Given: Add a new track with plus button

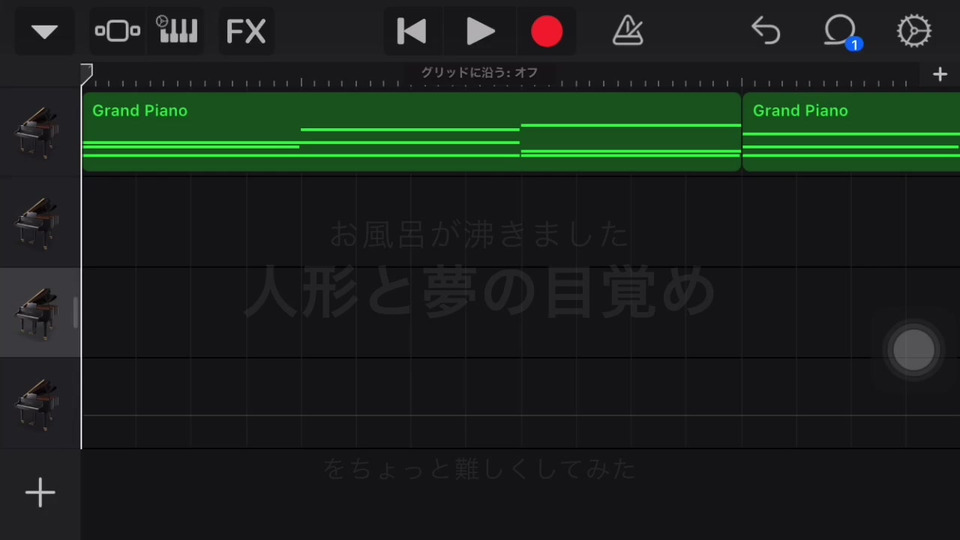Looking at the screenshot, I should [x=40, y=492].
